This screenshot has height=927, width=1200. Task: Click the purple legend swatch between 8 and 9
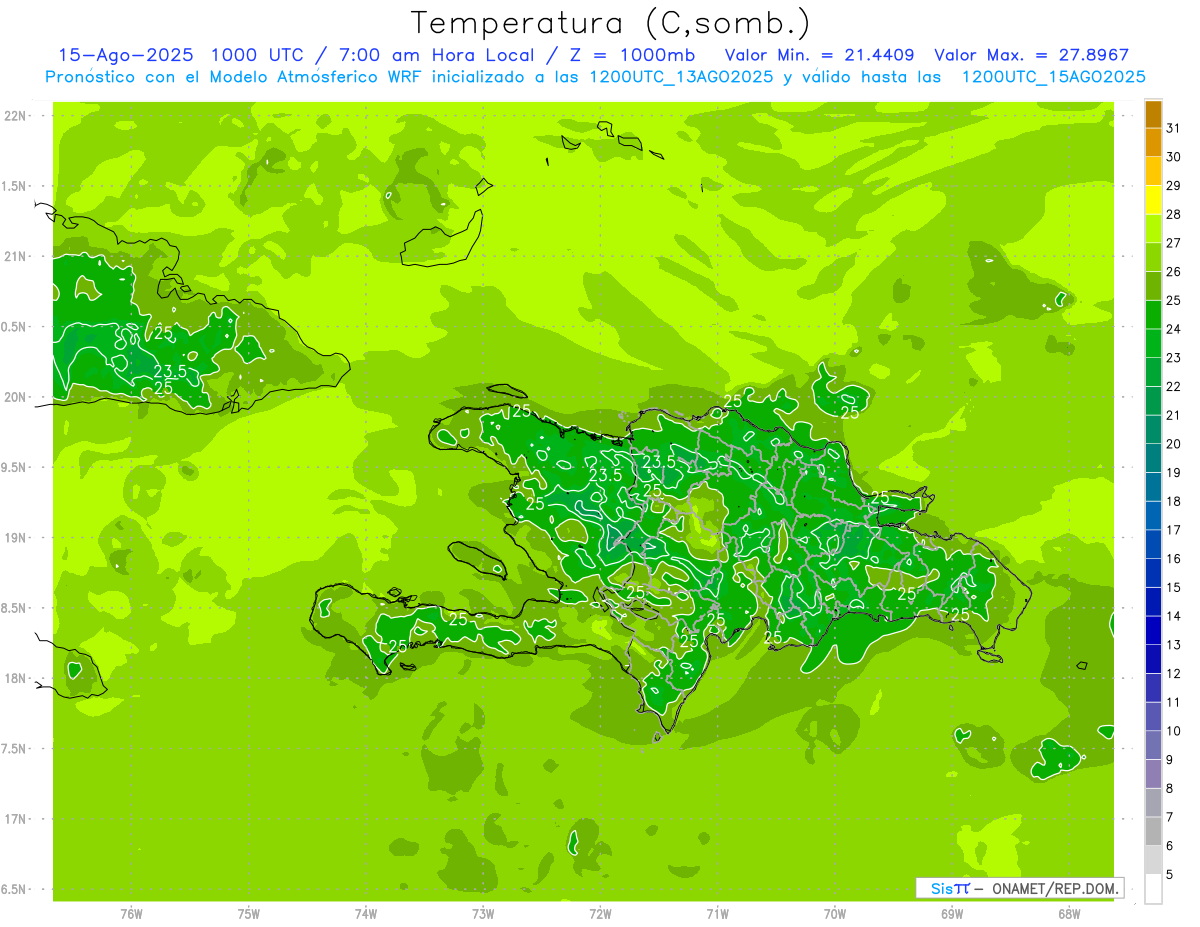pos(1153,774)
